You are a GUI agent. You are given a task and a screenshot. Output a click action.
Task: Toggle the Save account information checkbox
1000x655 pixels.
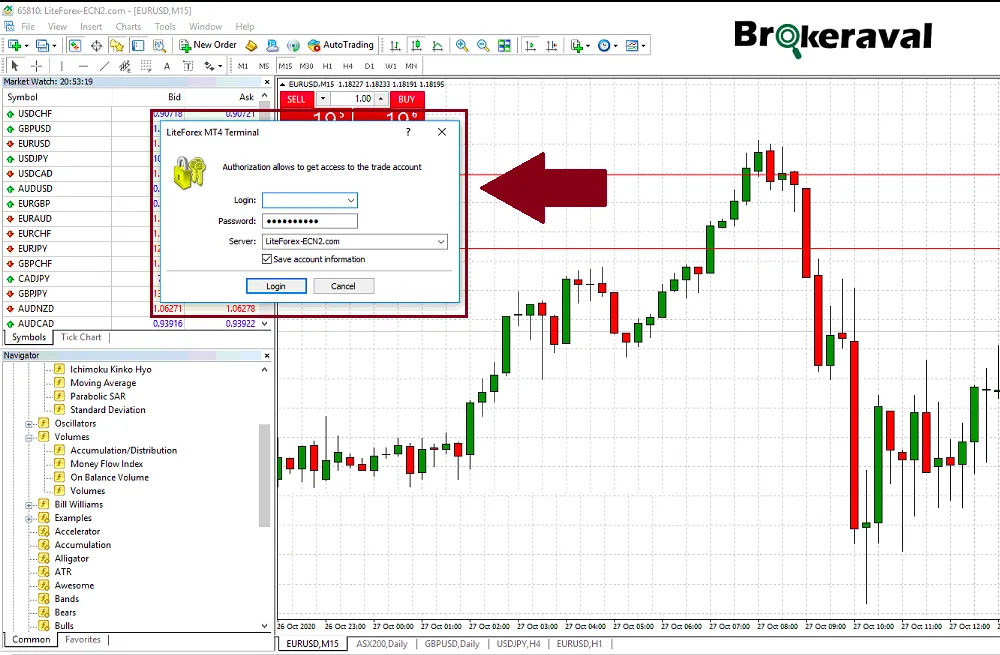click(x=267, y=259)
